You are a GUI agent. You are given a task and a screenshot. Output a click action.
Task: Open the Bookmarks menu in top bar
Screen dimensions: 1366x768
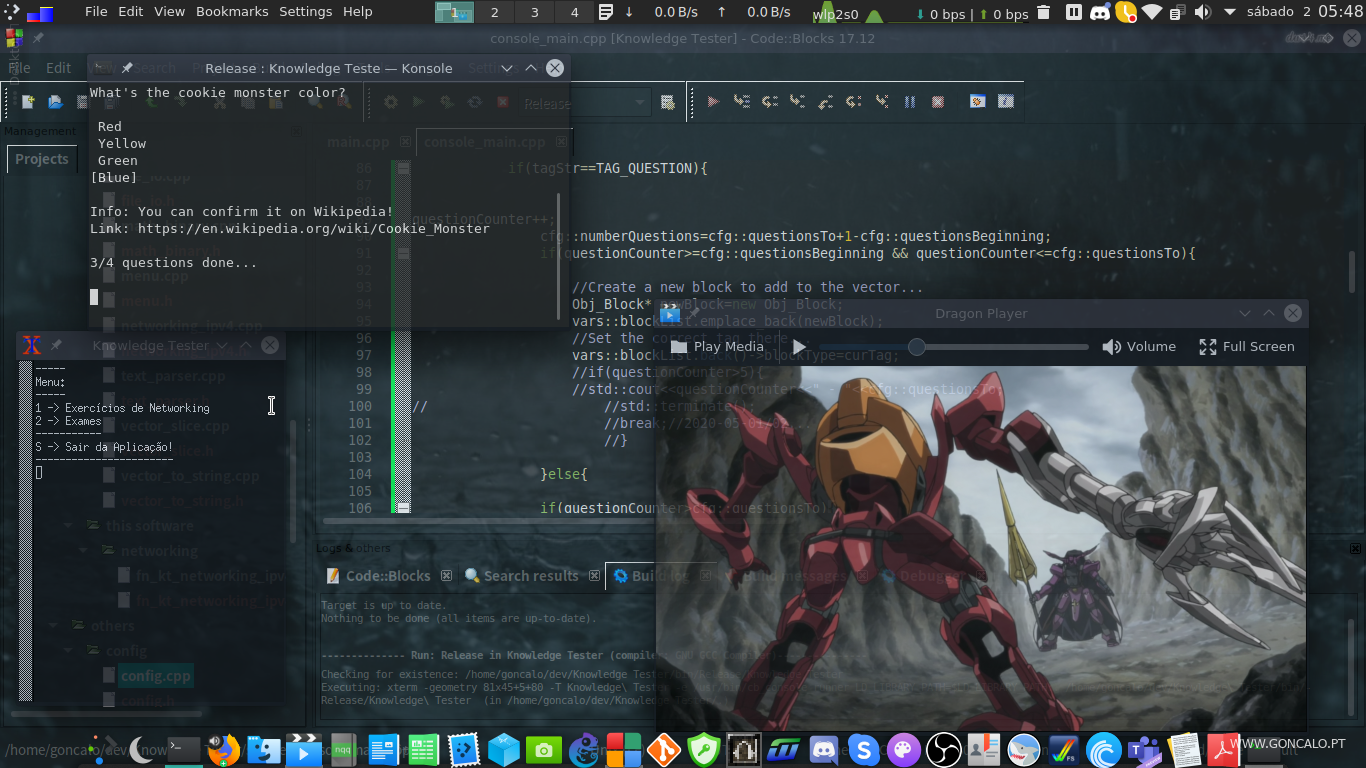pyautogui.click(x=232, y=12)
